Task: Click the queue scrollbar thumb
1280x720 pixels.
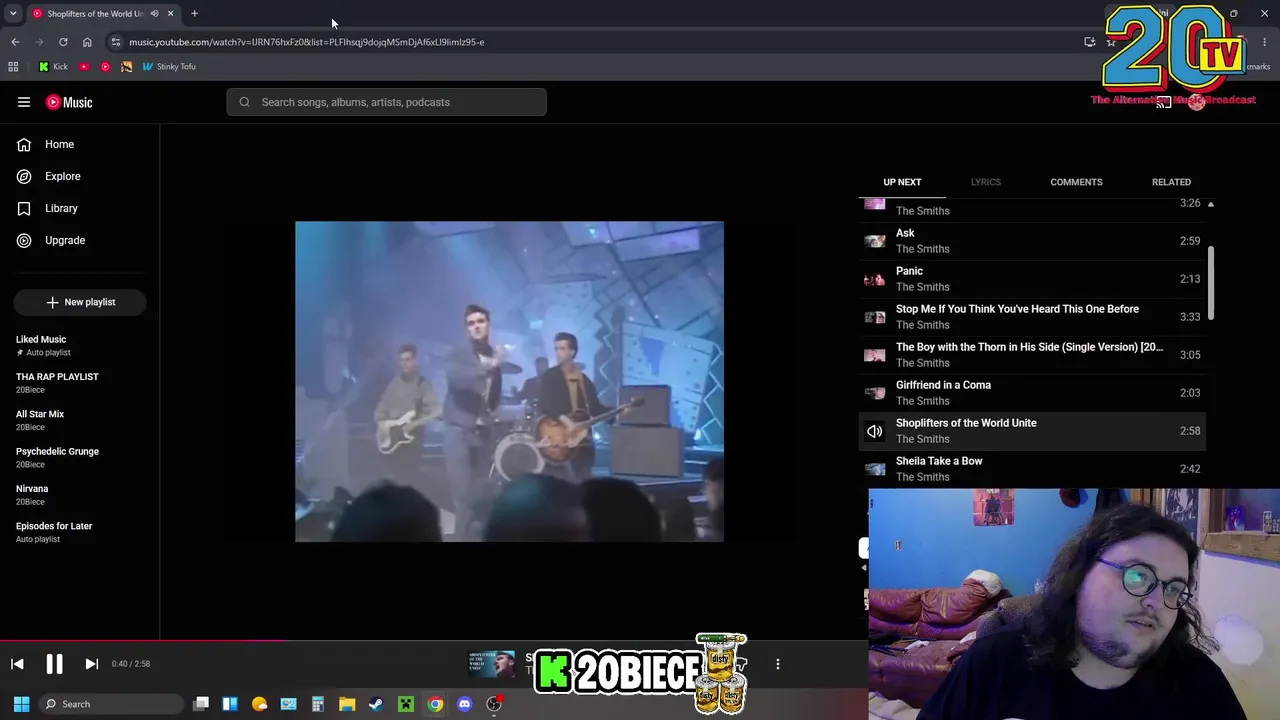Action: pos(1211,284)
